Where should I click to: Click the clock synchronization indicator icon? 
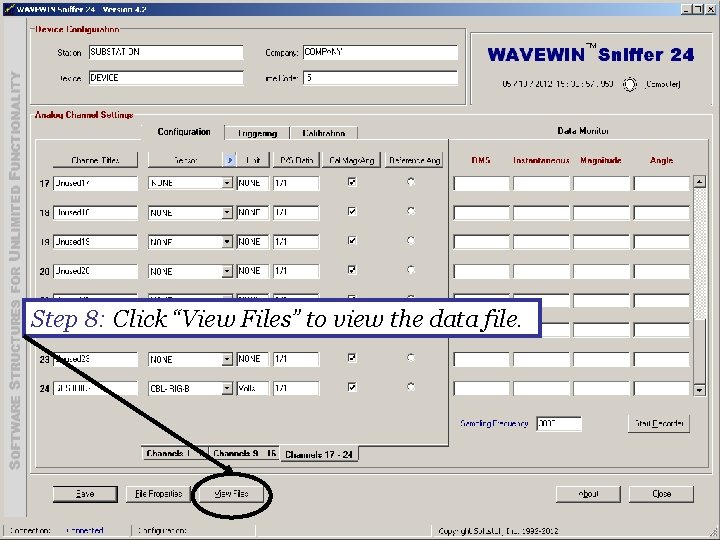[630, 84]
